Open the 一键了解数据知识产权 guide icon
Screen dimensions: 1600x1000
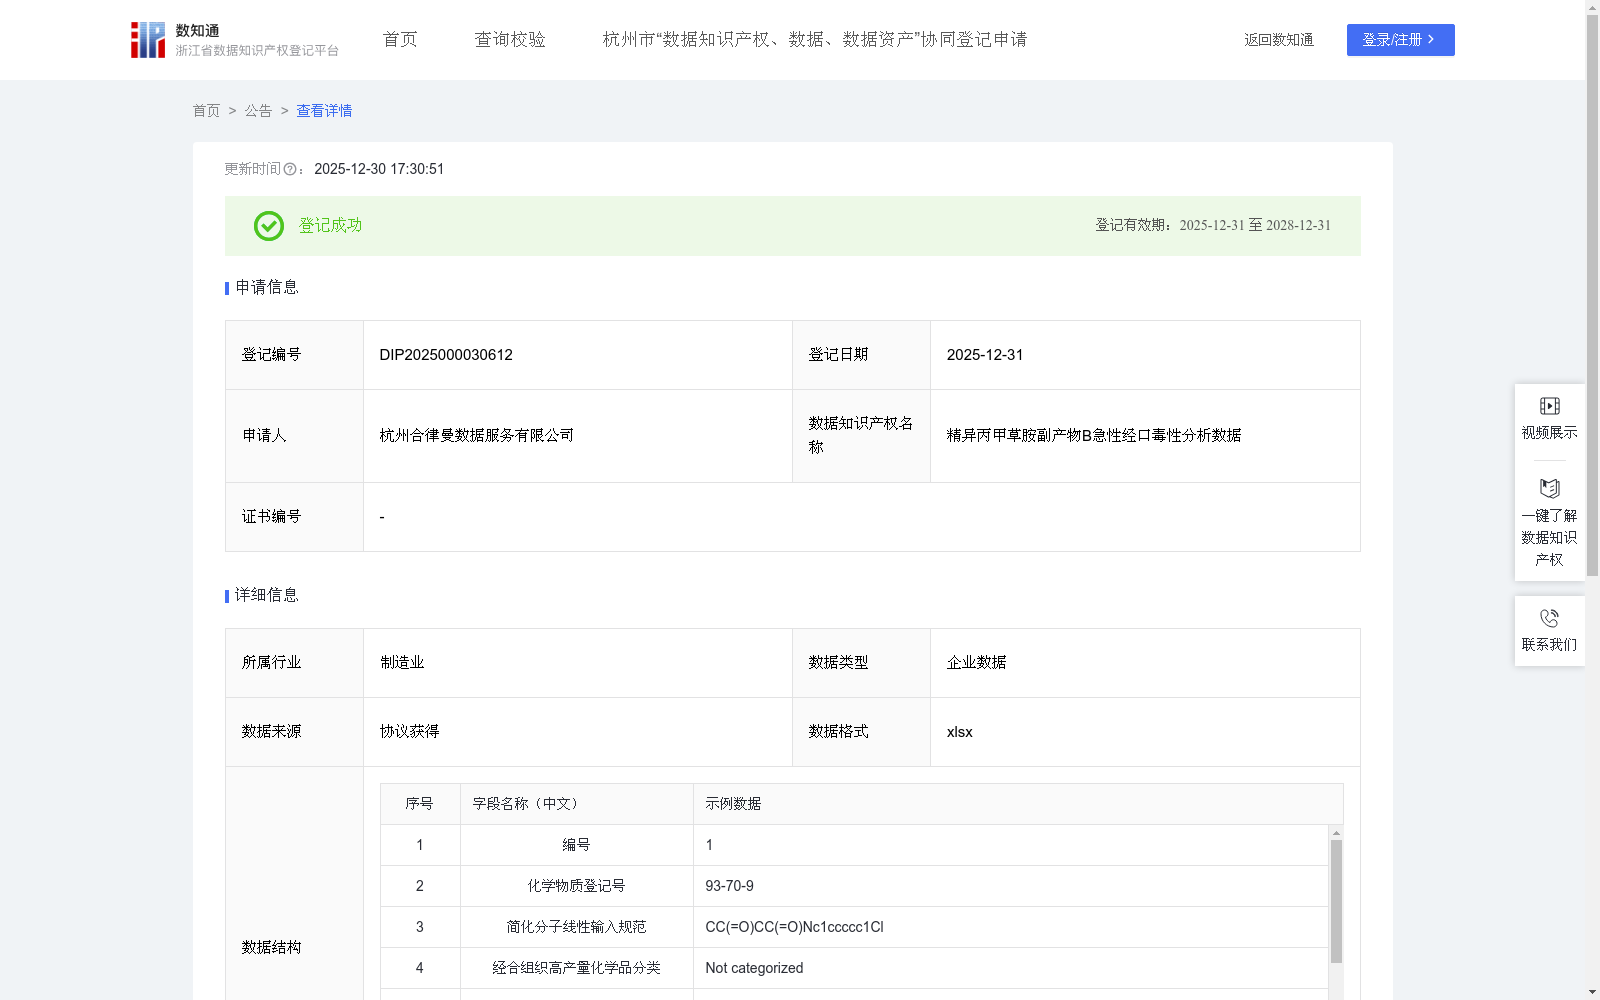click(x=1549, y=488)
